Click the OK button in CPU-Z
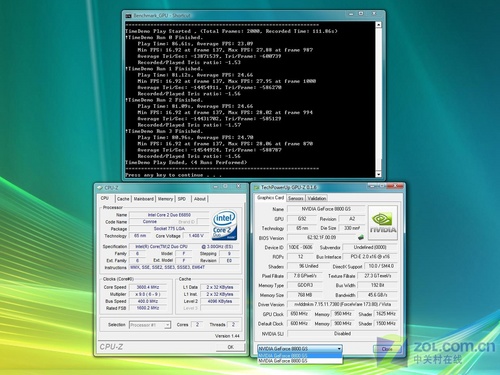This screenshot has height=375, width=500. pos(230,347)
